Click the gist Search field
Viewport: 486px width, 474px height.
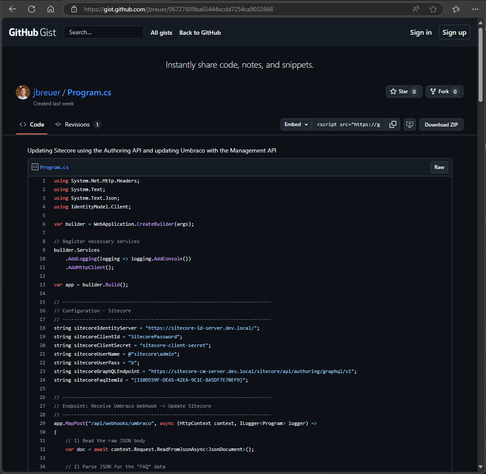coord(104,32)
